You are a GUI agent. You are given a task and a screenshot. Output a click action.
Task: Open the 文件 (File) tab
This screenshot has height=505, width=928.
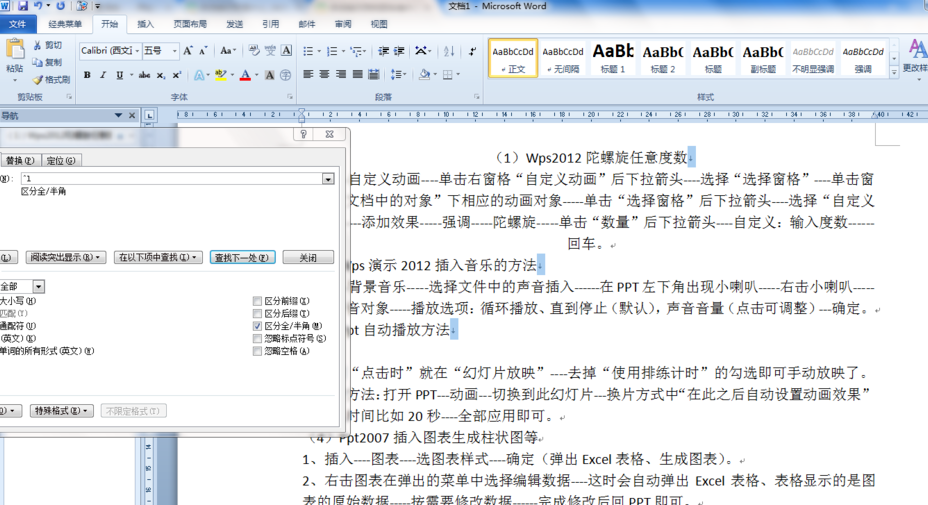pyautogui.click(x=18, y=24)
